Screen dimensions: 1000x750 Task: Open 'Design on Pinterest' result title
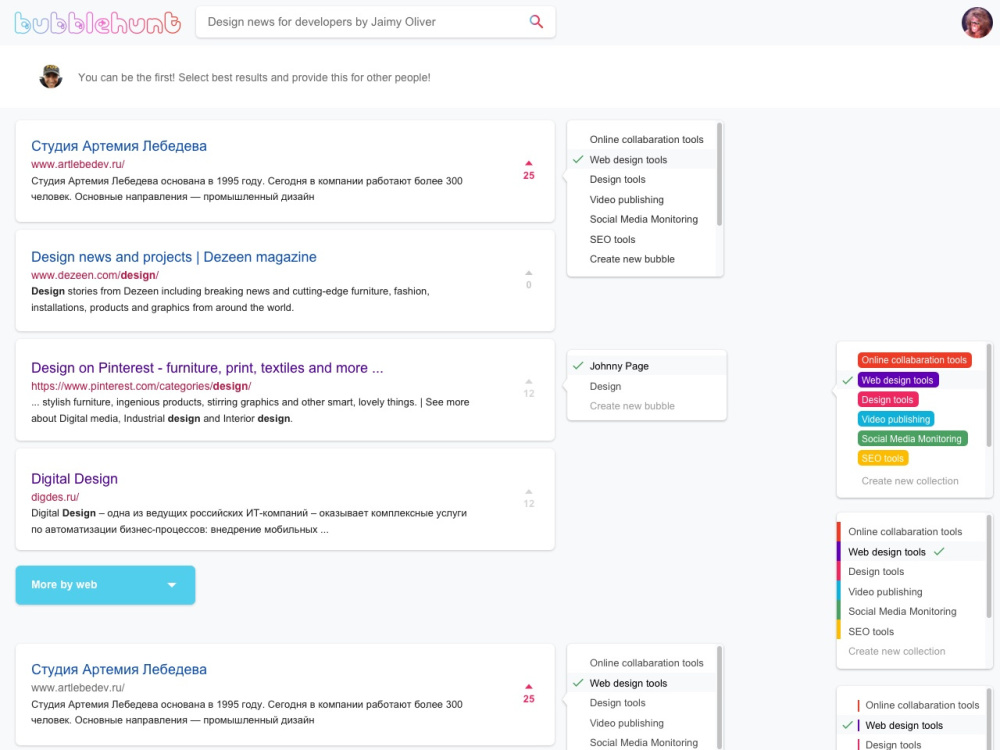(207, 368)
